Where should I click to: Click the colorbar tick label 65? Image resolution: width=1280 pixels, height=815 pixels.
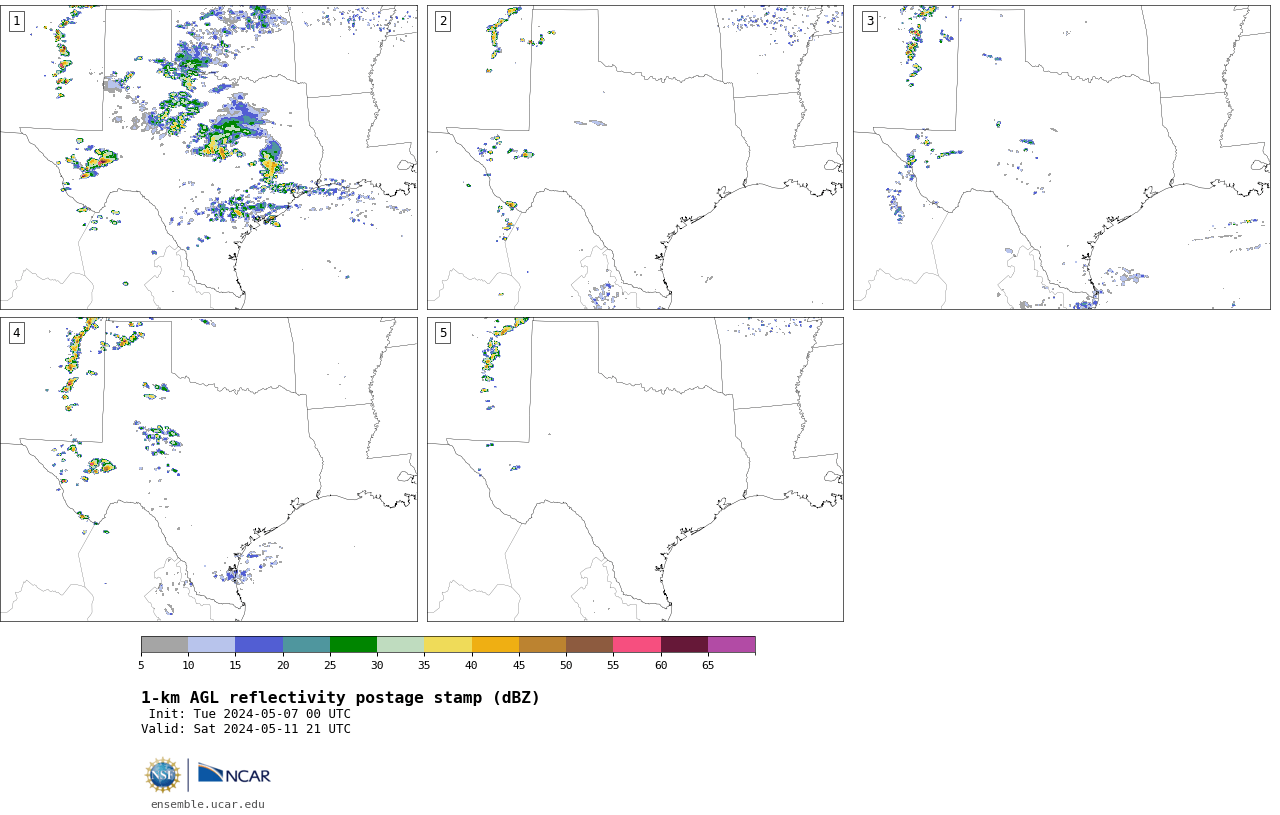(708, 665)
